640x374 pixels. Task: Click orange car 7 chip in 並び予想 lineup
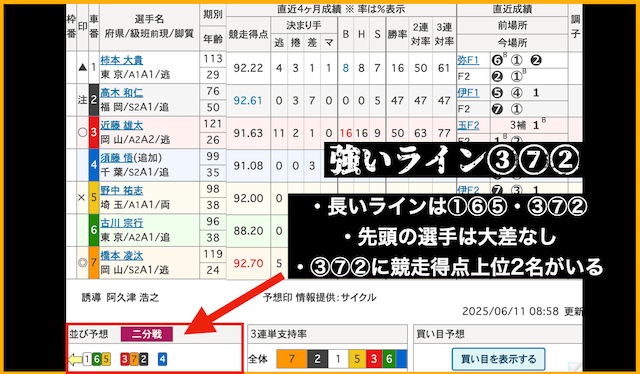[134, 359]
